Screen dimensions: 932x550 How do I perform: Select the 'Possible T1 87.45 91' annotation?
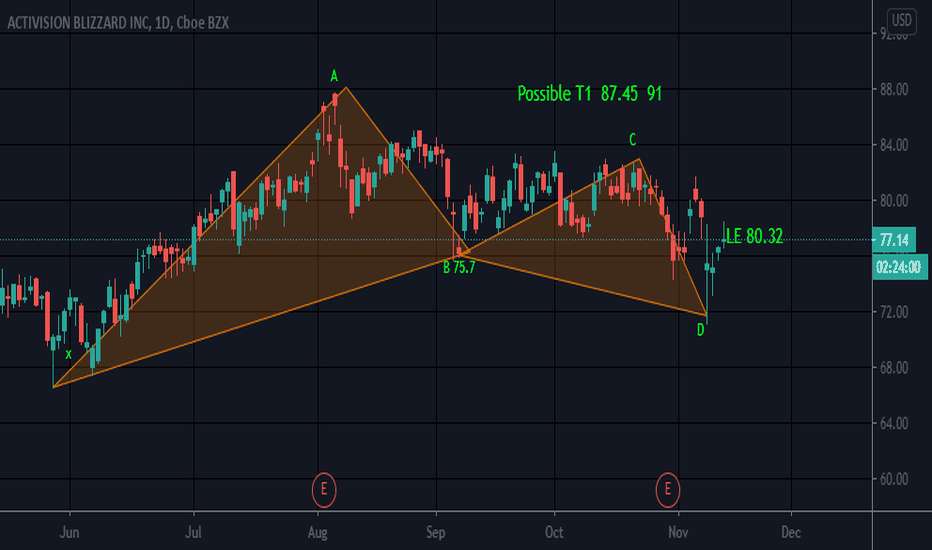(x=590, y=93)
